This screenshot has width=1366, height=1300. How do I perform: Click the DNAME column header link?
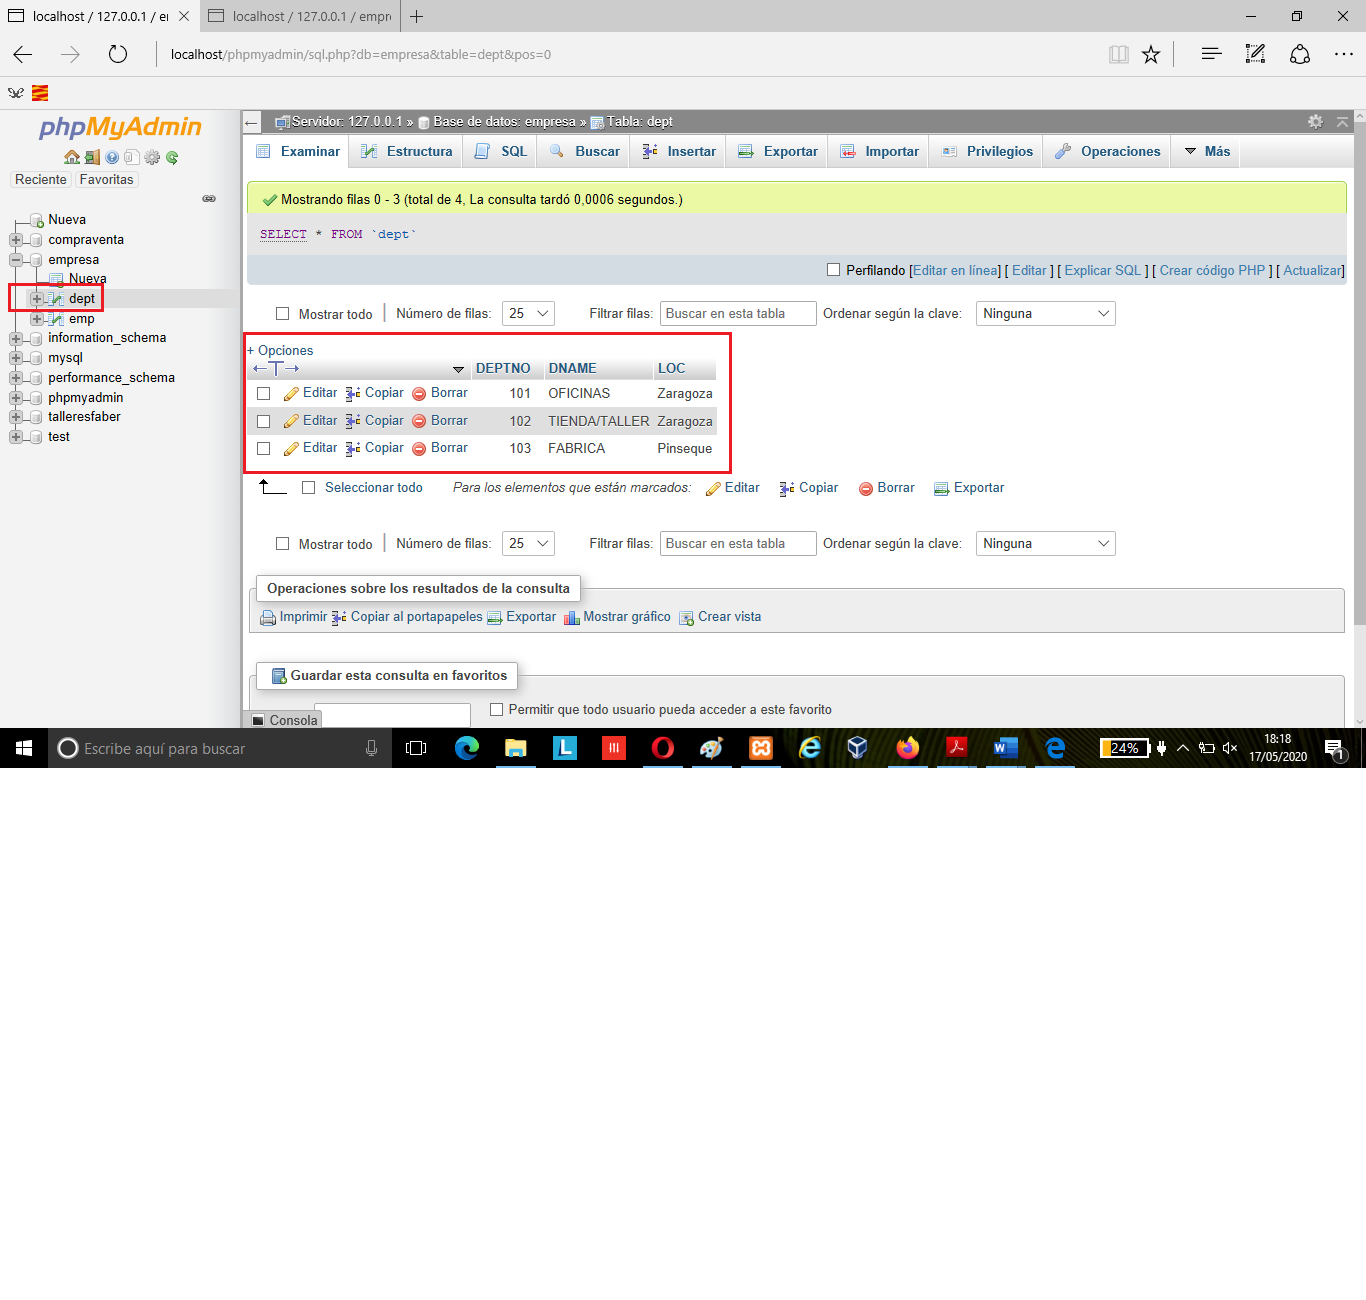tap(572, 369)
